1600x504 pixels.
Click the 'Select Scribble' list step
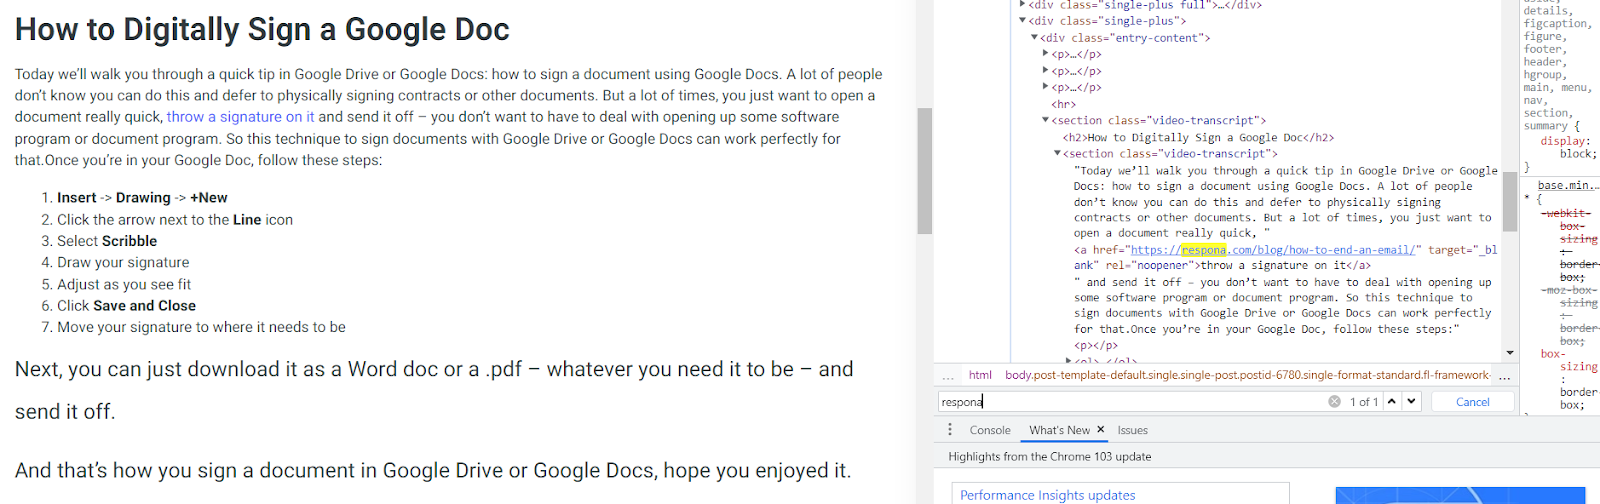click(x=107, y=241)
